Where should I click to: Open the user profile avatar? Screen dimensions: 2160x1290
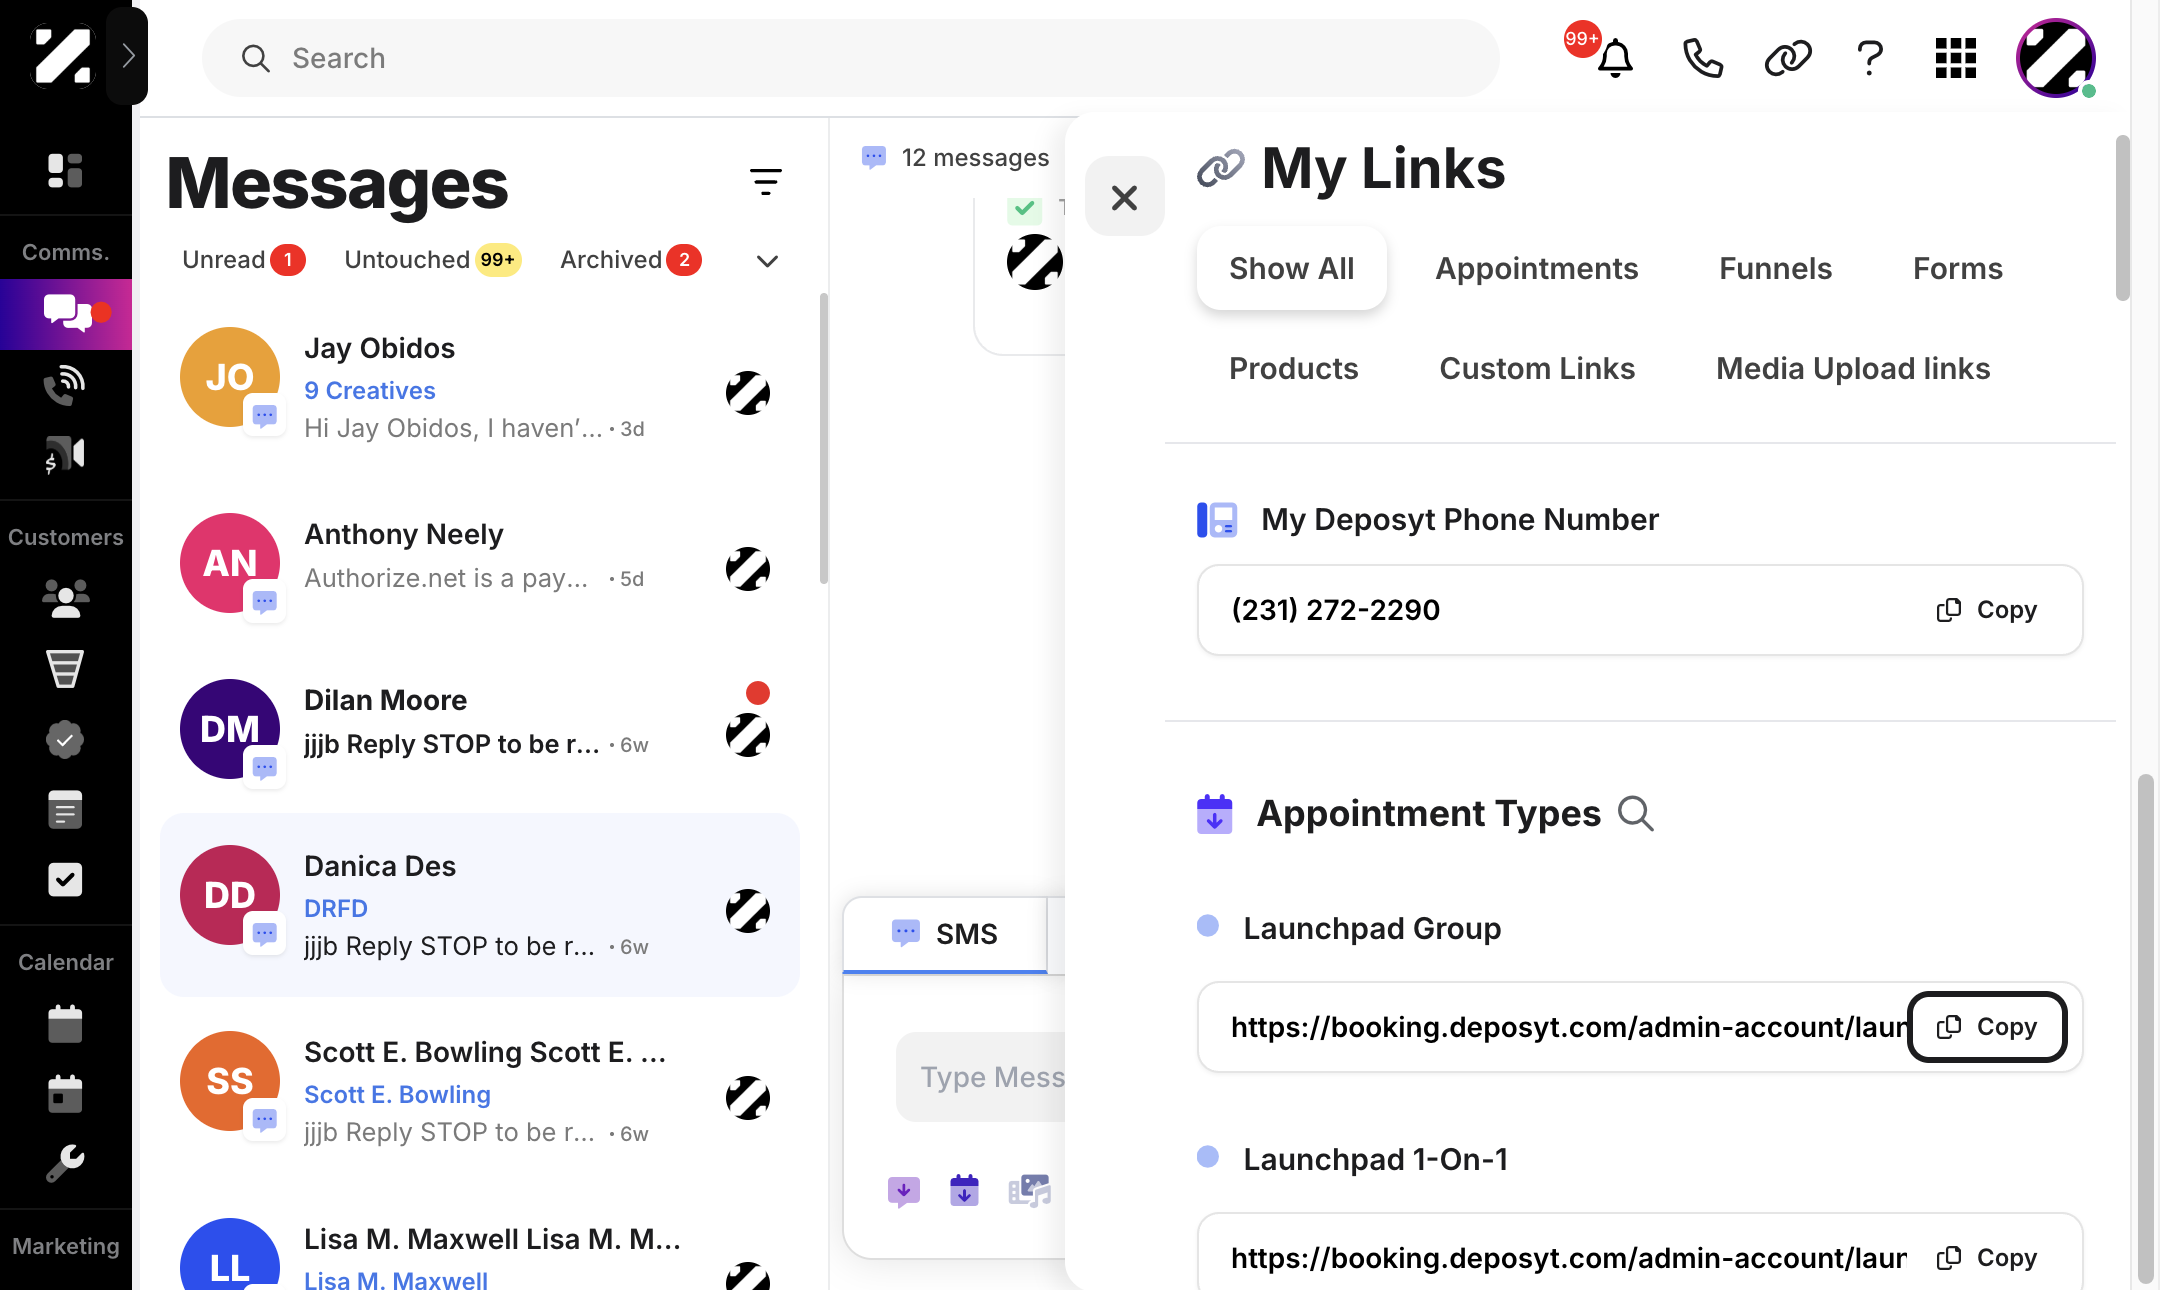[2056, 58]
